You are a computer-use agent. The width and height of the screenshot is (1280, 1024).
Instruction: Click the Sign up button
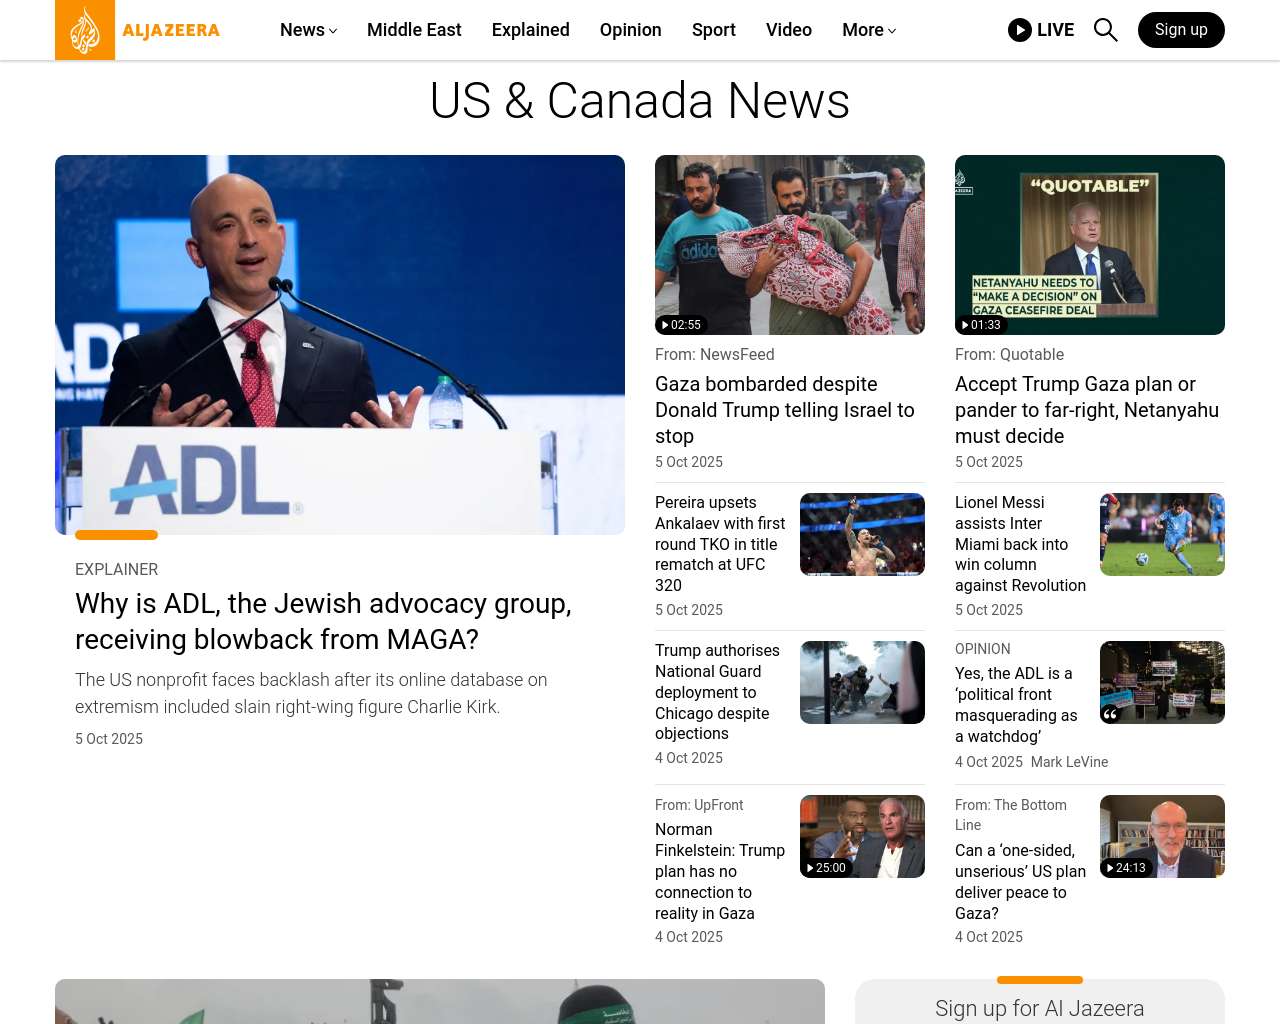1181,30
